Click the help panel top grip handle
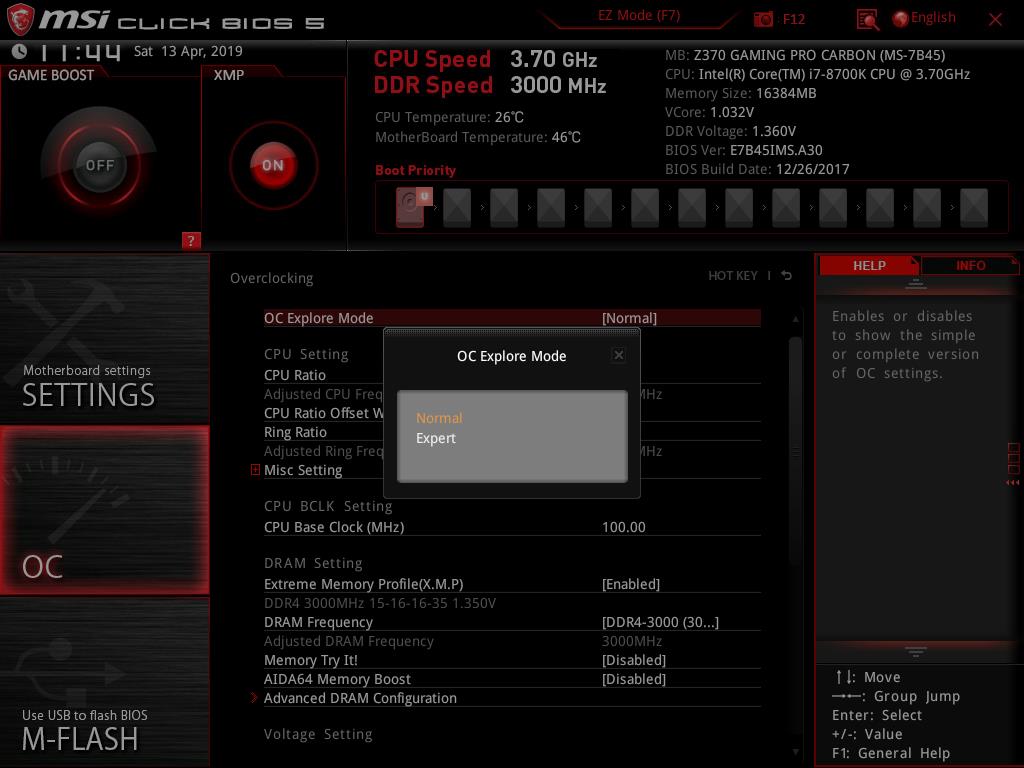Image resolution: width=1024 pixels, height=768 pixels. 916,284
